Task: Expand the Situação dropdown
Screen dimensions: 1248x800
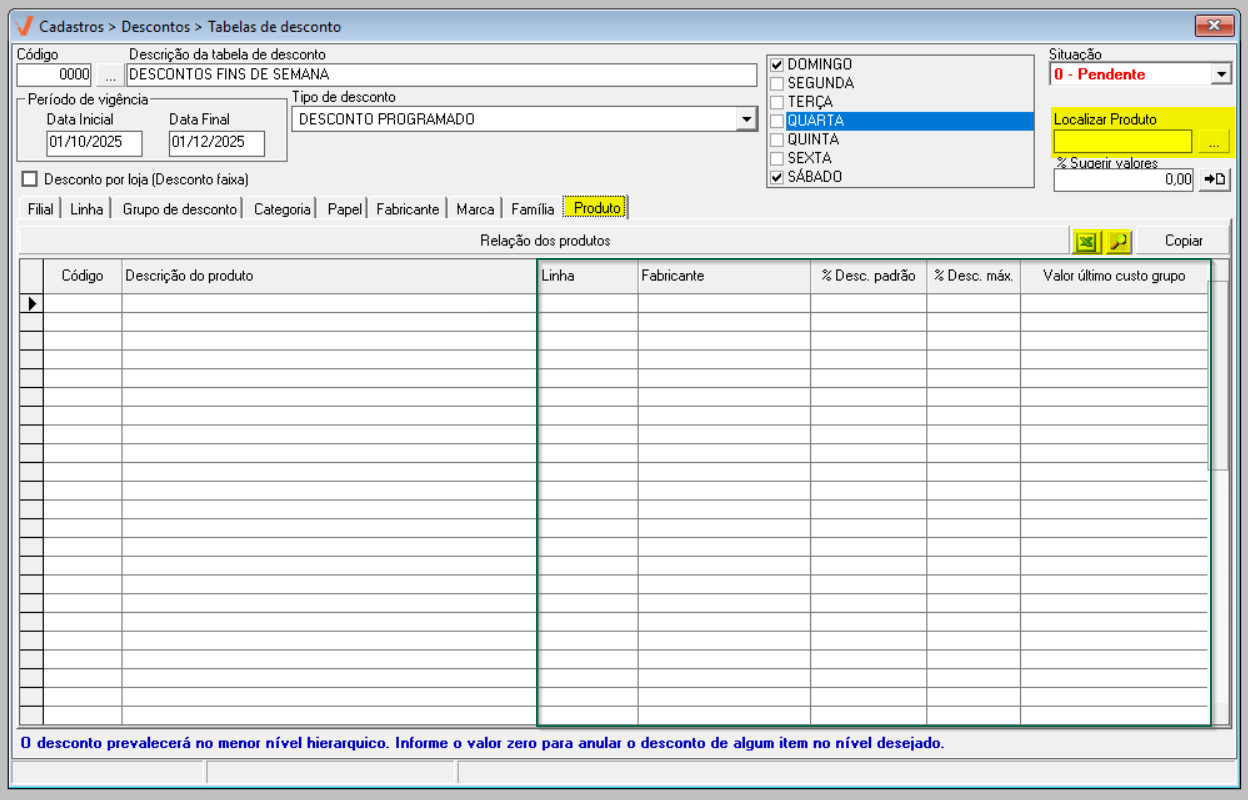Action: (x=1221, y=74)
